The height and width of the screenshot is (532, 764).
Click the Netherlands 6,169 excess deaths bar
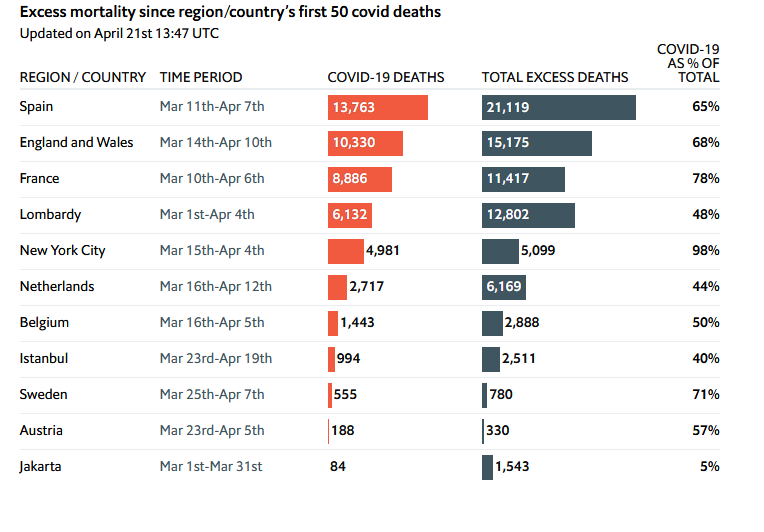tap(504, 287)
